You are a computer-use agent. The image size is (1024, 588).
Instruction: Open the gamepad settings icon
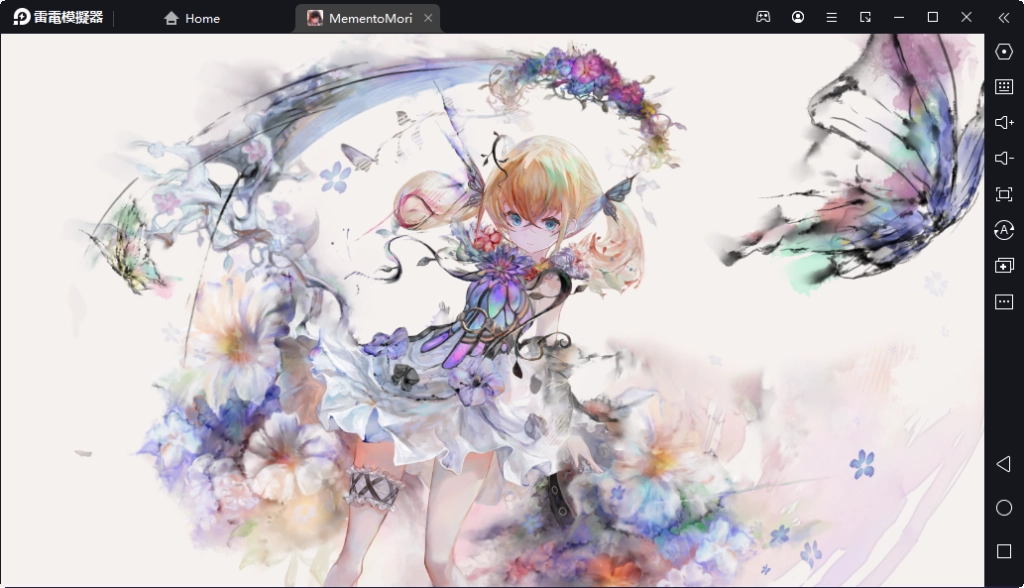(763, 17)
